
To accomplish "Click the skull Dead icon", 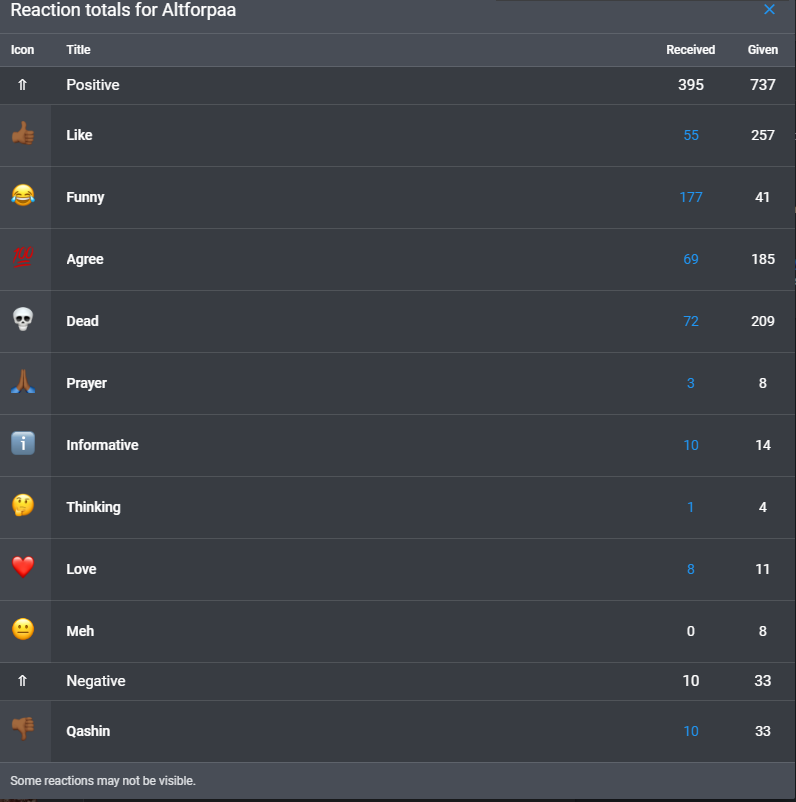I will pos(23,320).
